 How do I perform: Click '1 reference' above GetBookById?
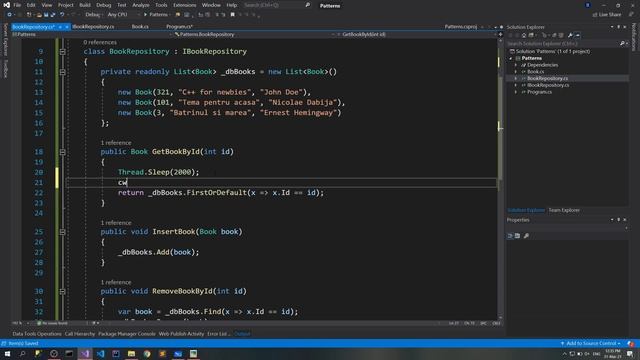pos(116,143)
